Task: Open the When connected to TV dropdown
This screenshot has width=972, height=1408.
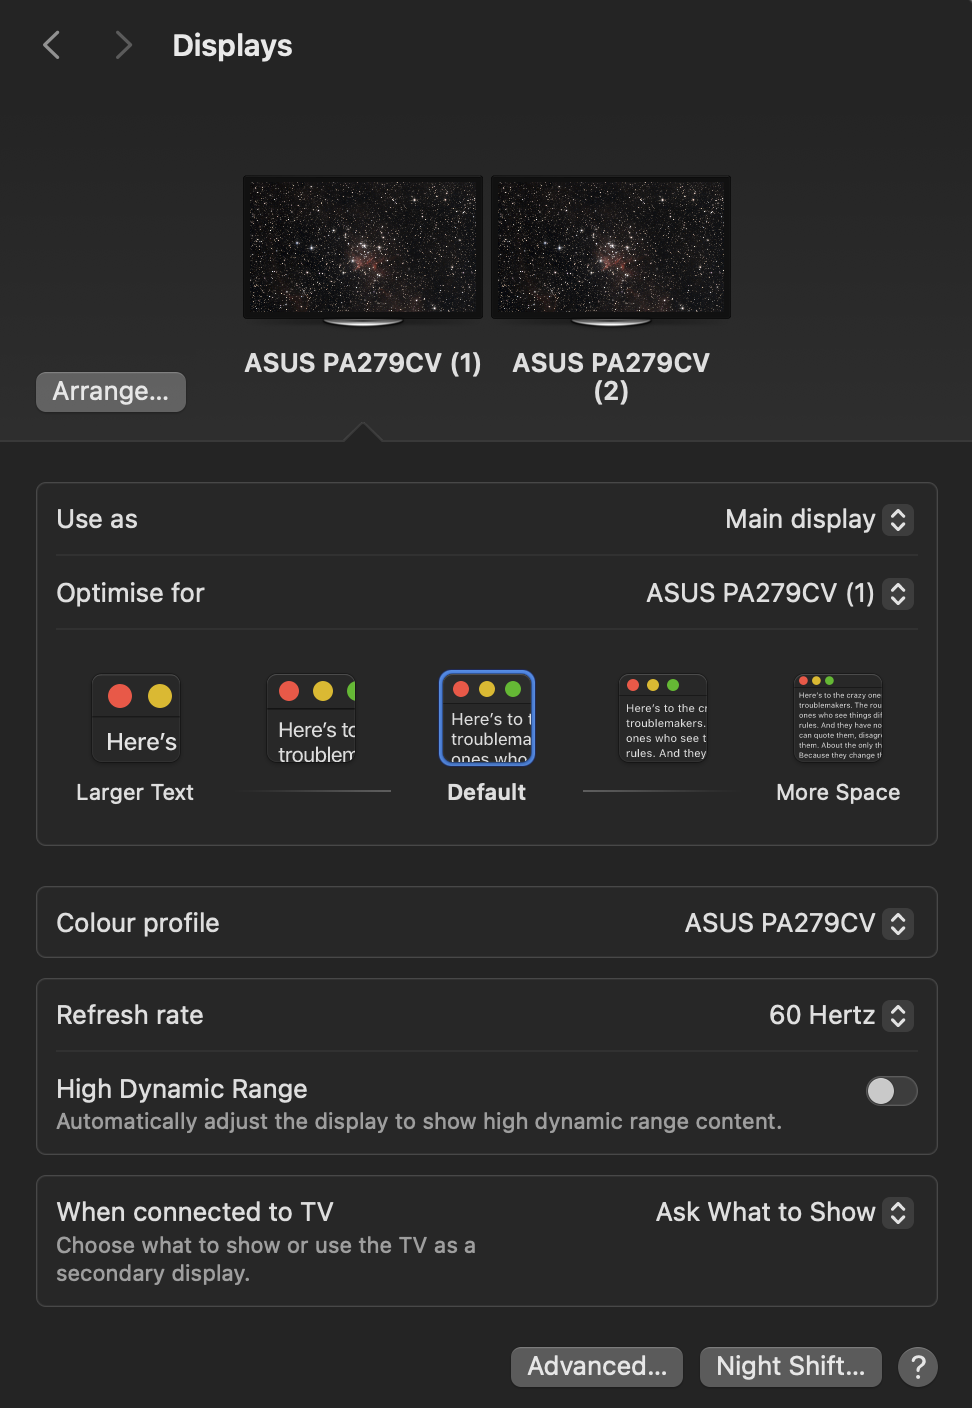Action: tap(785, 1212)
